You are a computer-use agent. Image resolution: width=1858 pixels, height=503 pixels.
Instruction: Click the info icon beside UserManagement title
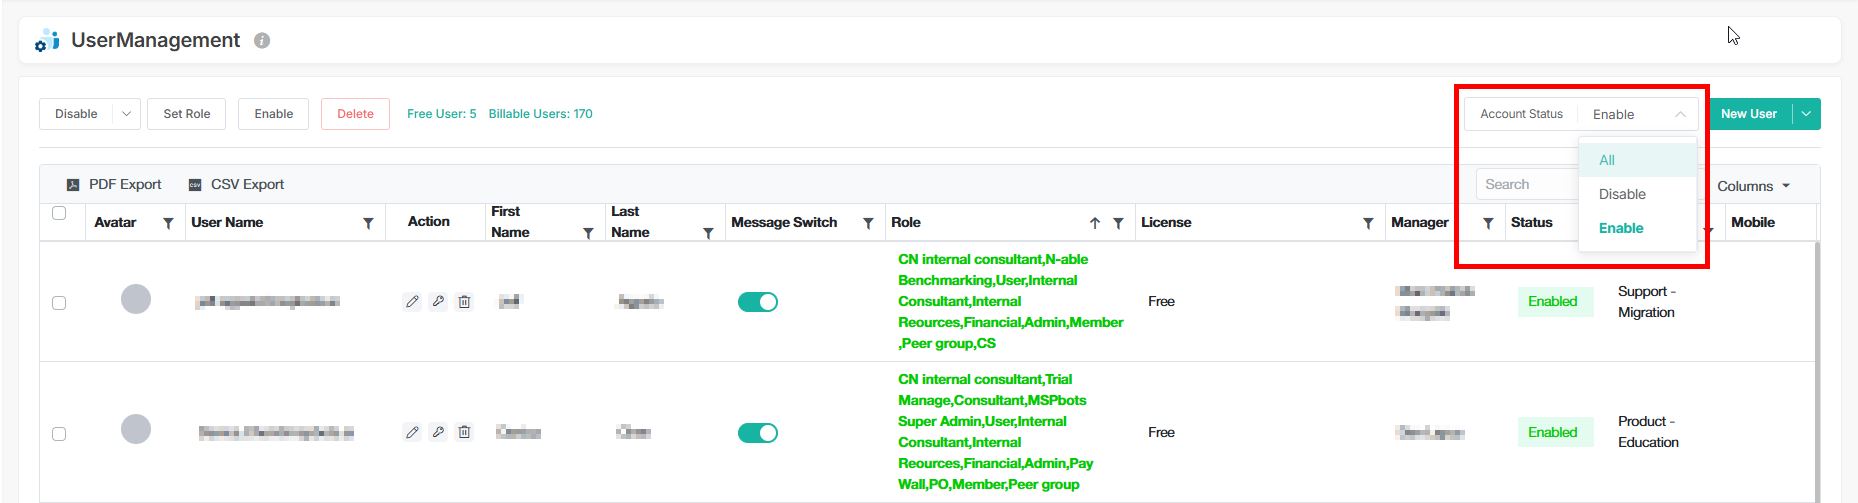click(262, 41)
